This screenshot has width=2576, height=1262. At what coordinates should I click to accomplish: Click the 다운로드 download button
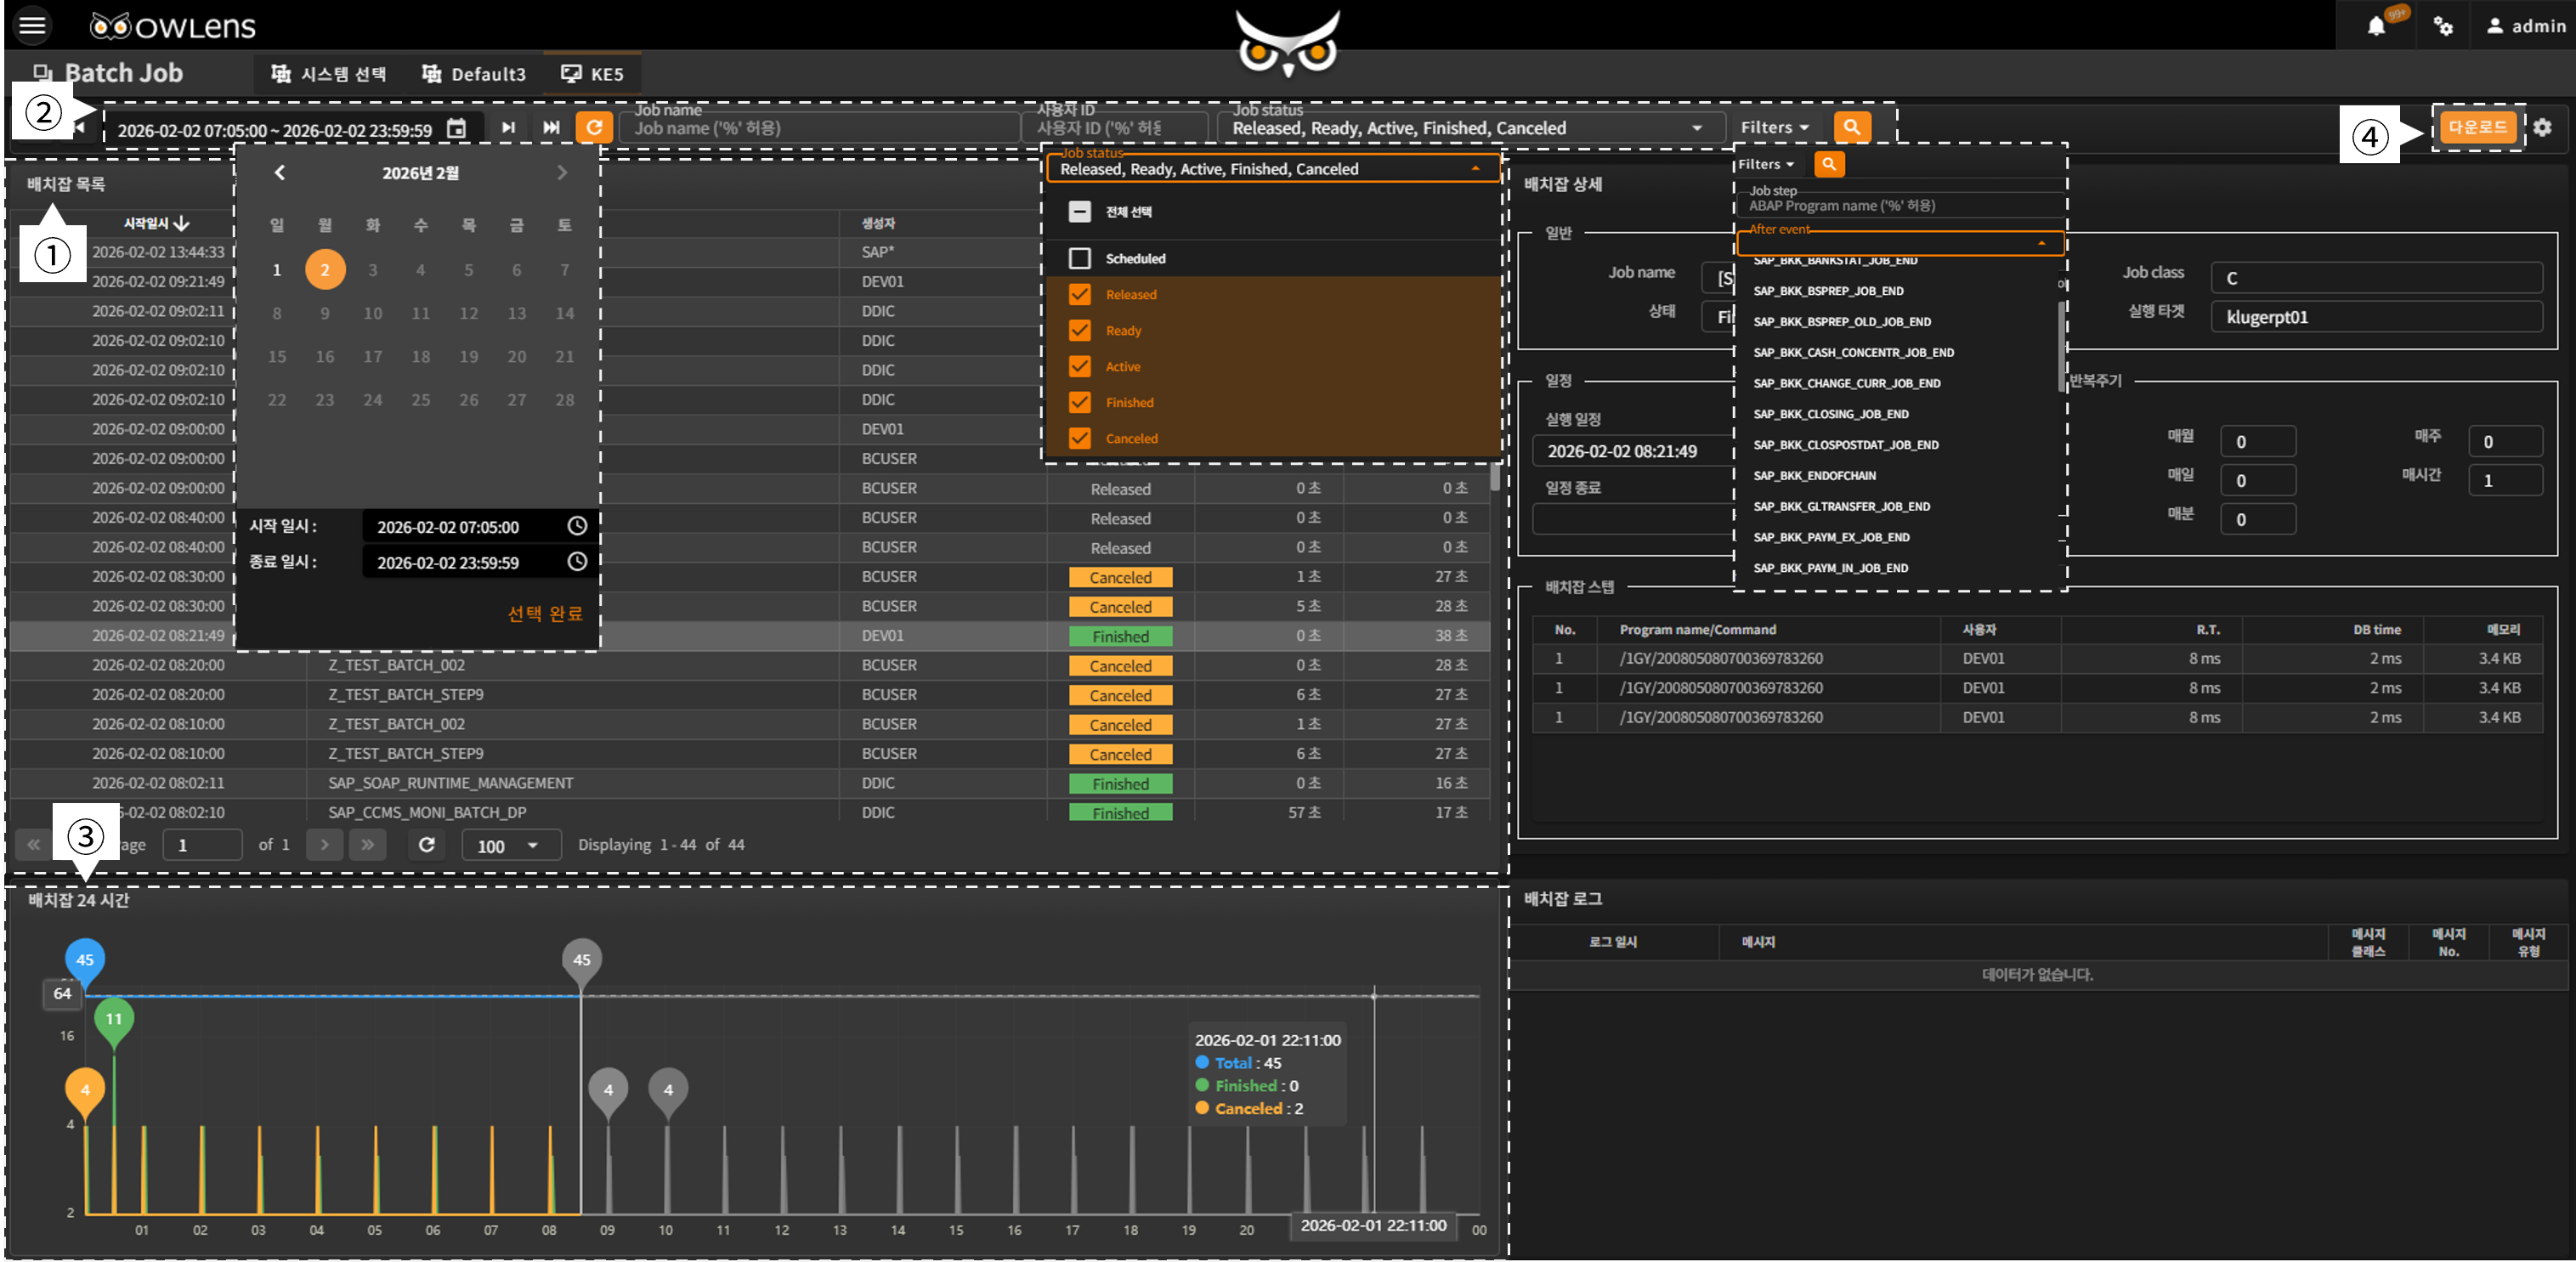[x=2477, y=127]
